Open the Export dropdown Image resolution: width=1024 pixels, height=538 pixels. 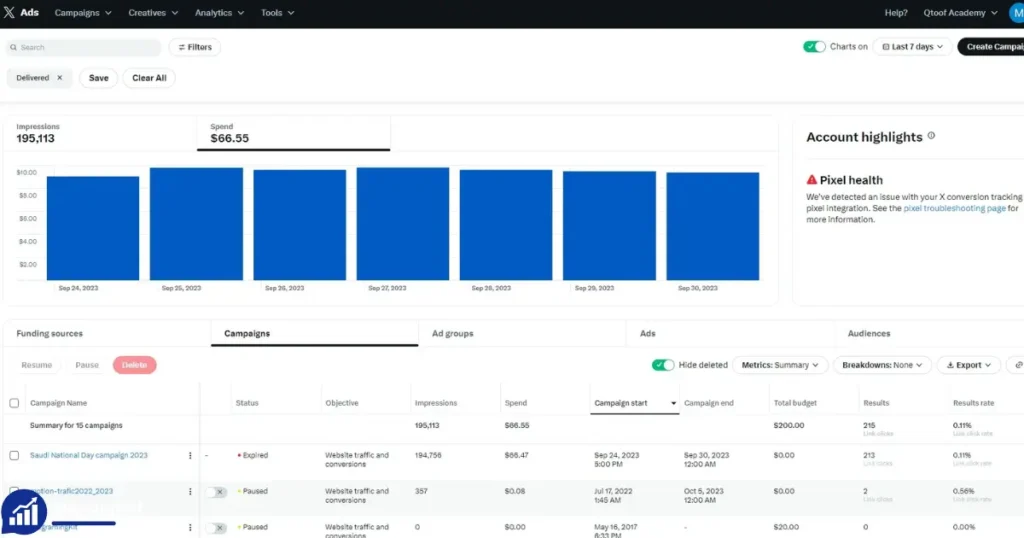point(968,365)
